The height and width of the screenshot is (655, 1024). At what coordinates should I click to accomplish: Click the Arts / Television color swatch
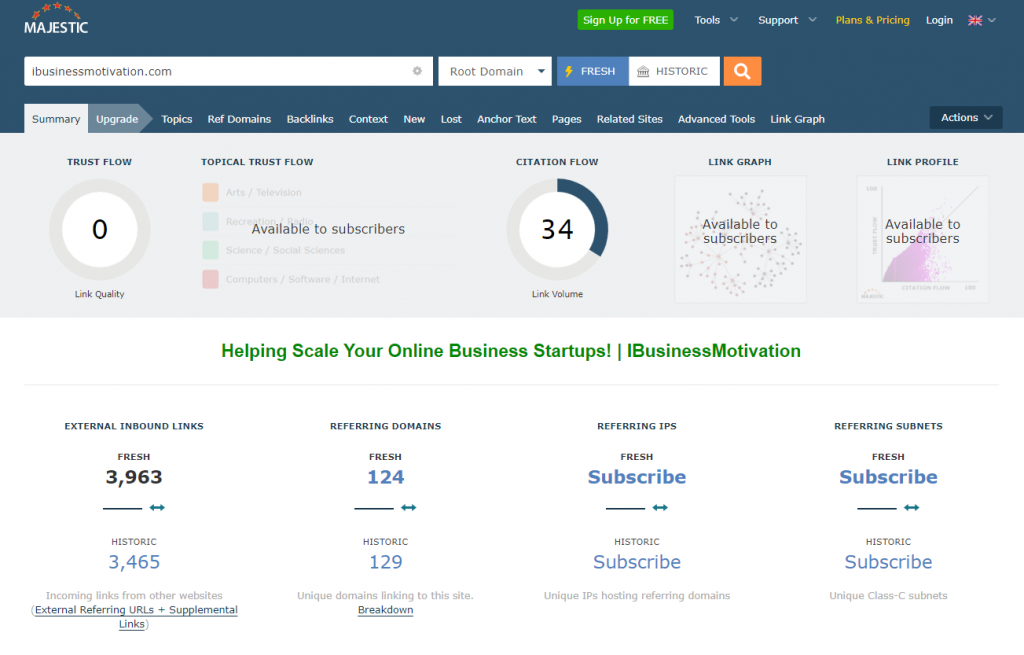click(210, 192)
